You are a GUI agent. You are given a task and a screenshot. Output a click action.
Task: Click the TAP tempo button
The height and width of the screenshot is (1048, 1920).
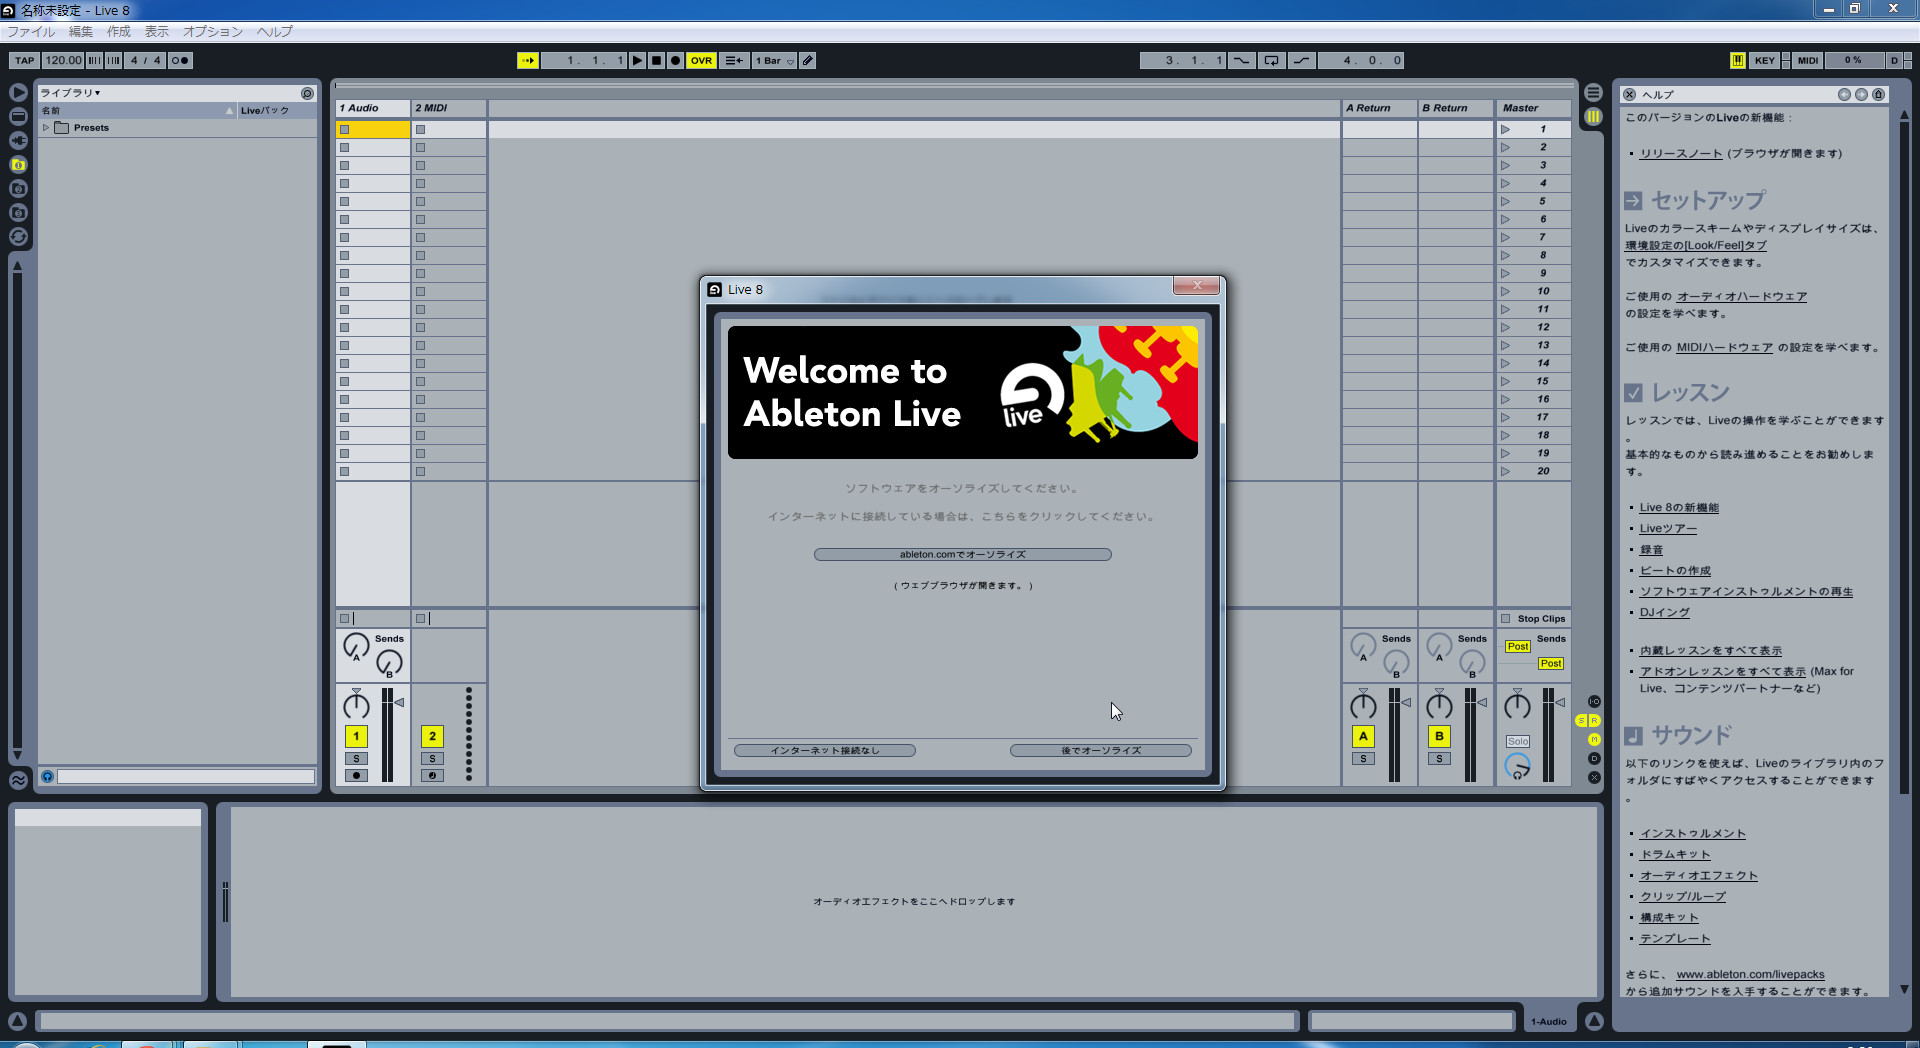(x=25, y=60)
